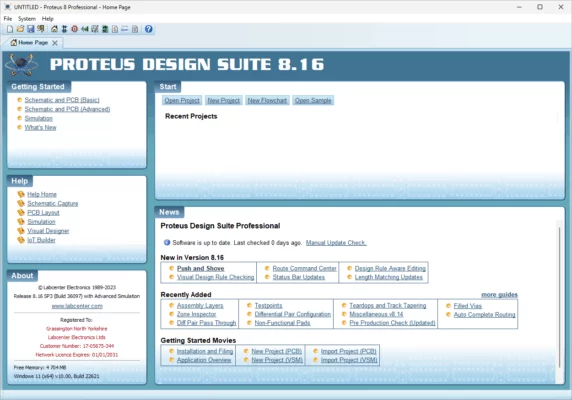Click the book icon beside IoT Builder
Viewport: 572px width, 400px height.
(x=21, y=240)
